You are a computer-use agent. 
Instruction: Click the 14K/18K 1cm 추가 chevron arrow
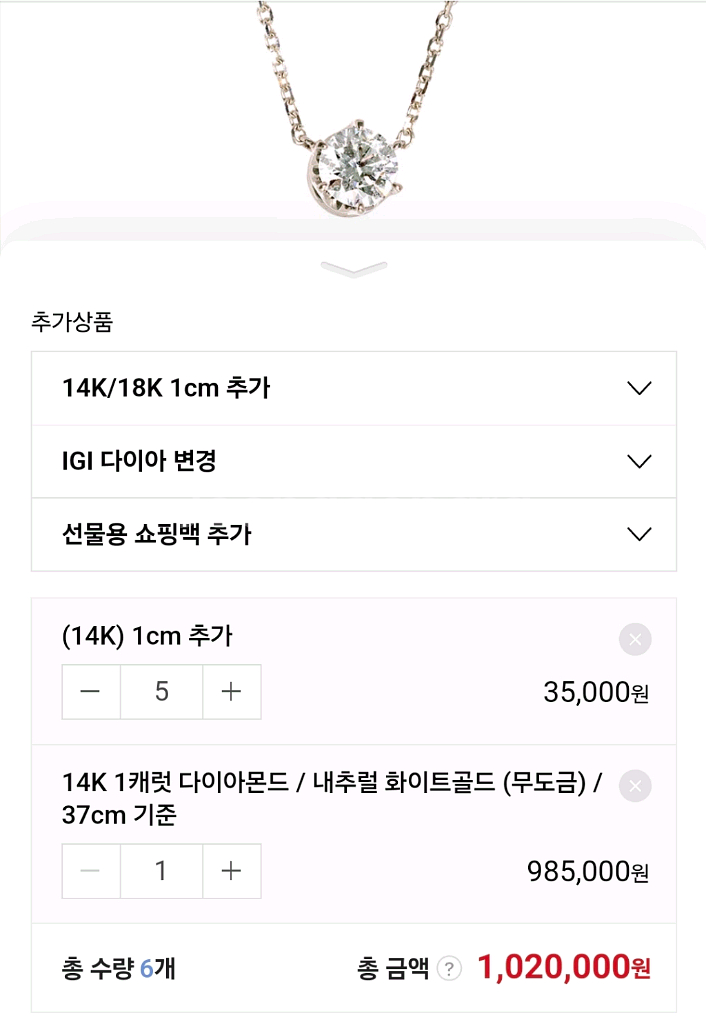(x=638, y=388)
